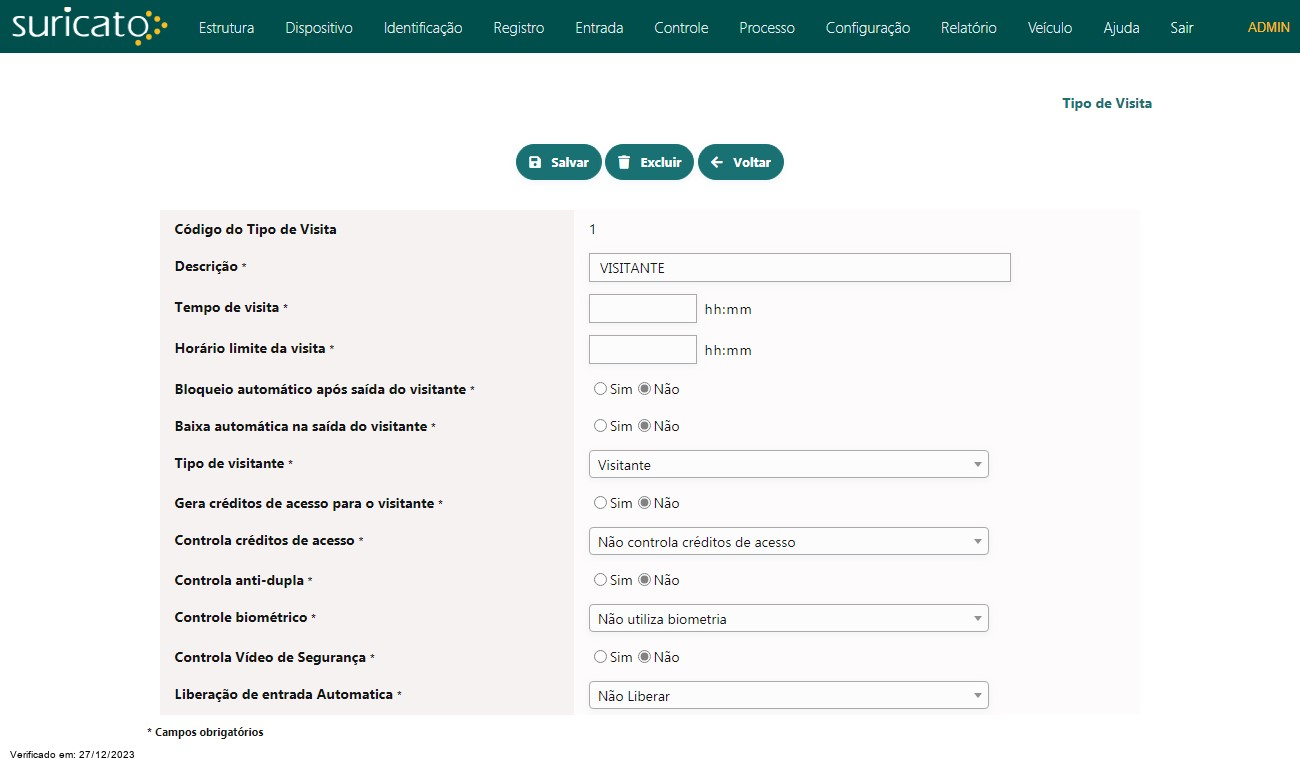Open the Configuração menu
This screenshot has width=1300, height=769.
(868, 28)
